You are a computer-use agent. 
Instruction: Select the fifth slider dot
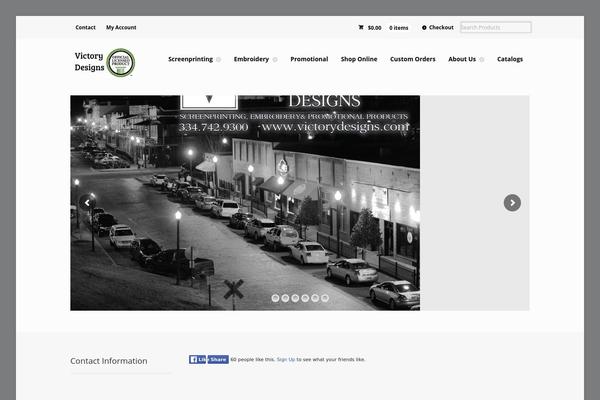coord(315,298)
